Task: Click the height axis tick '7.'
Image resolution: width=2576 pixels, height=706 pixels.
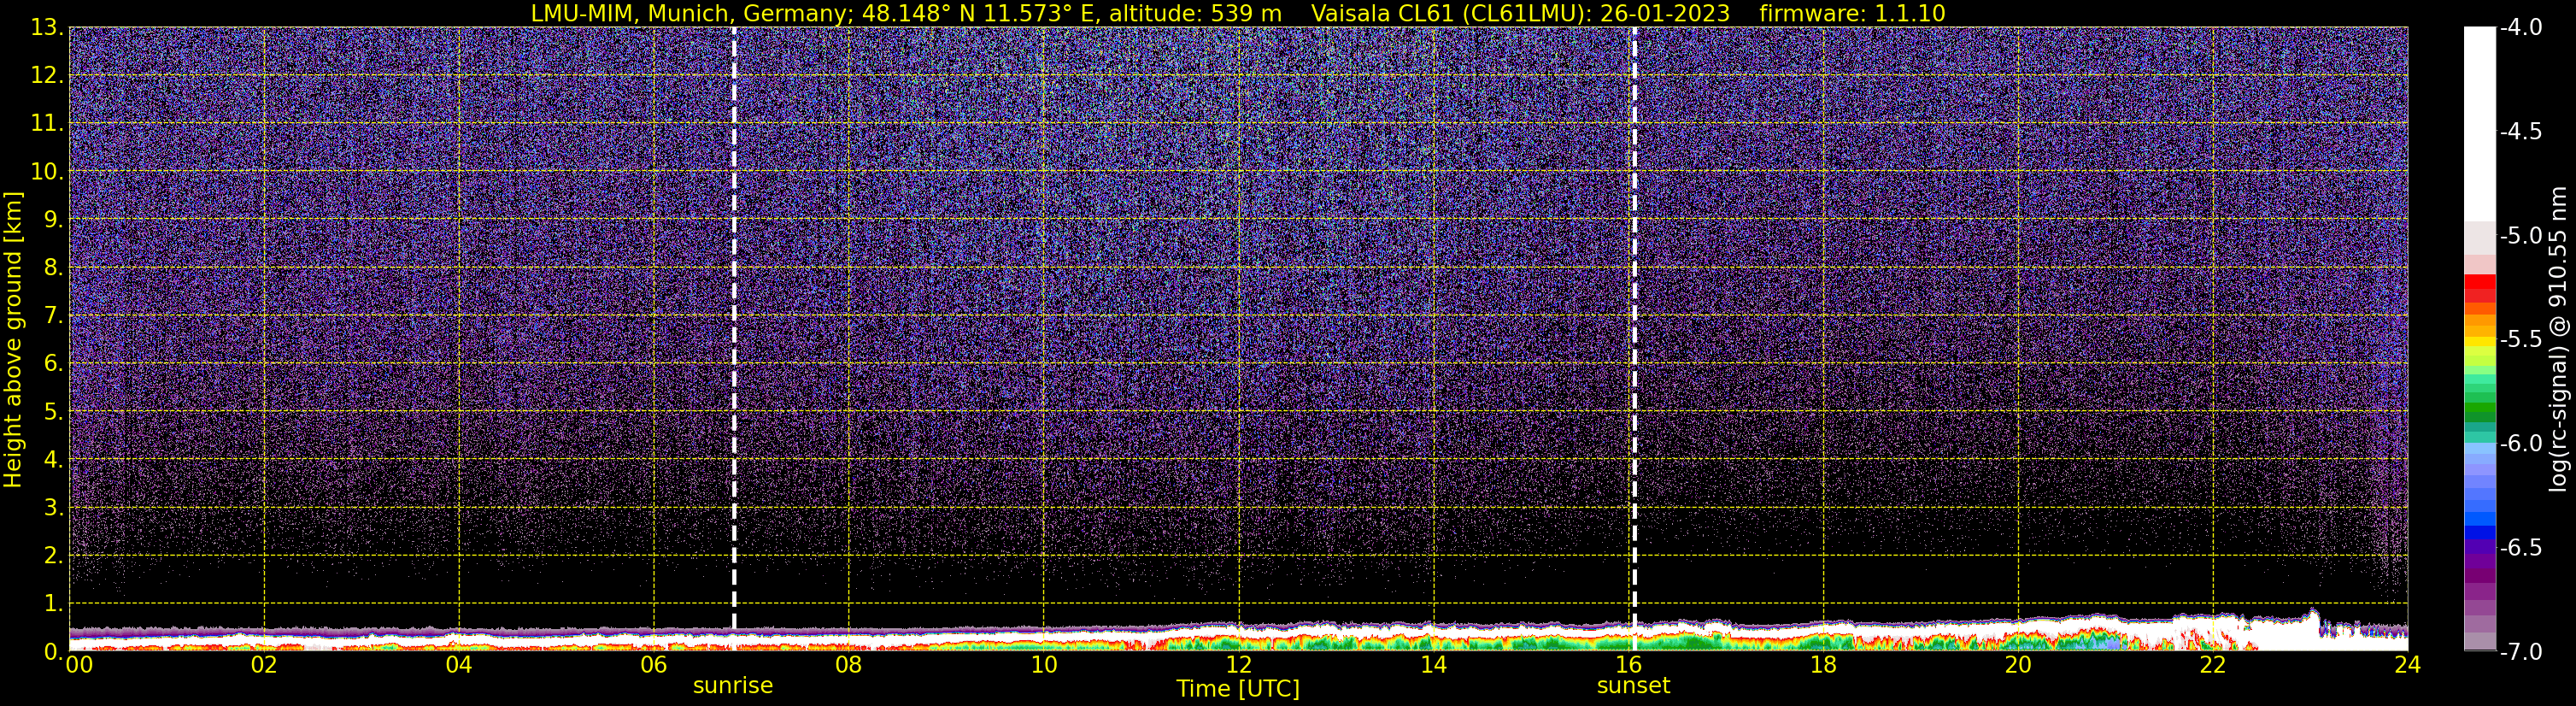Action: click(53, 315)
